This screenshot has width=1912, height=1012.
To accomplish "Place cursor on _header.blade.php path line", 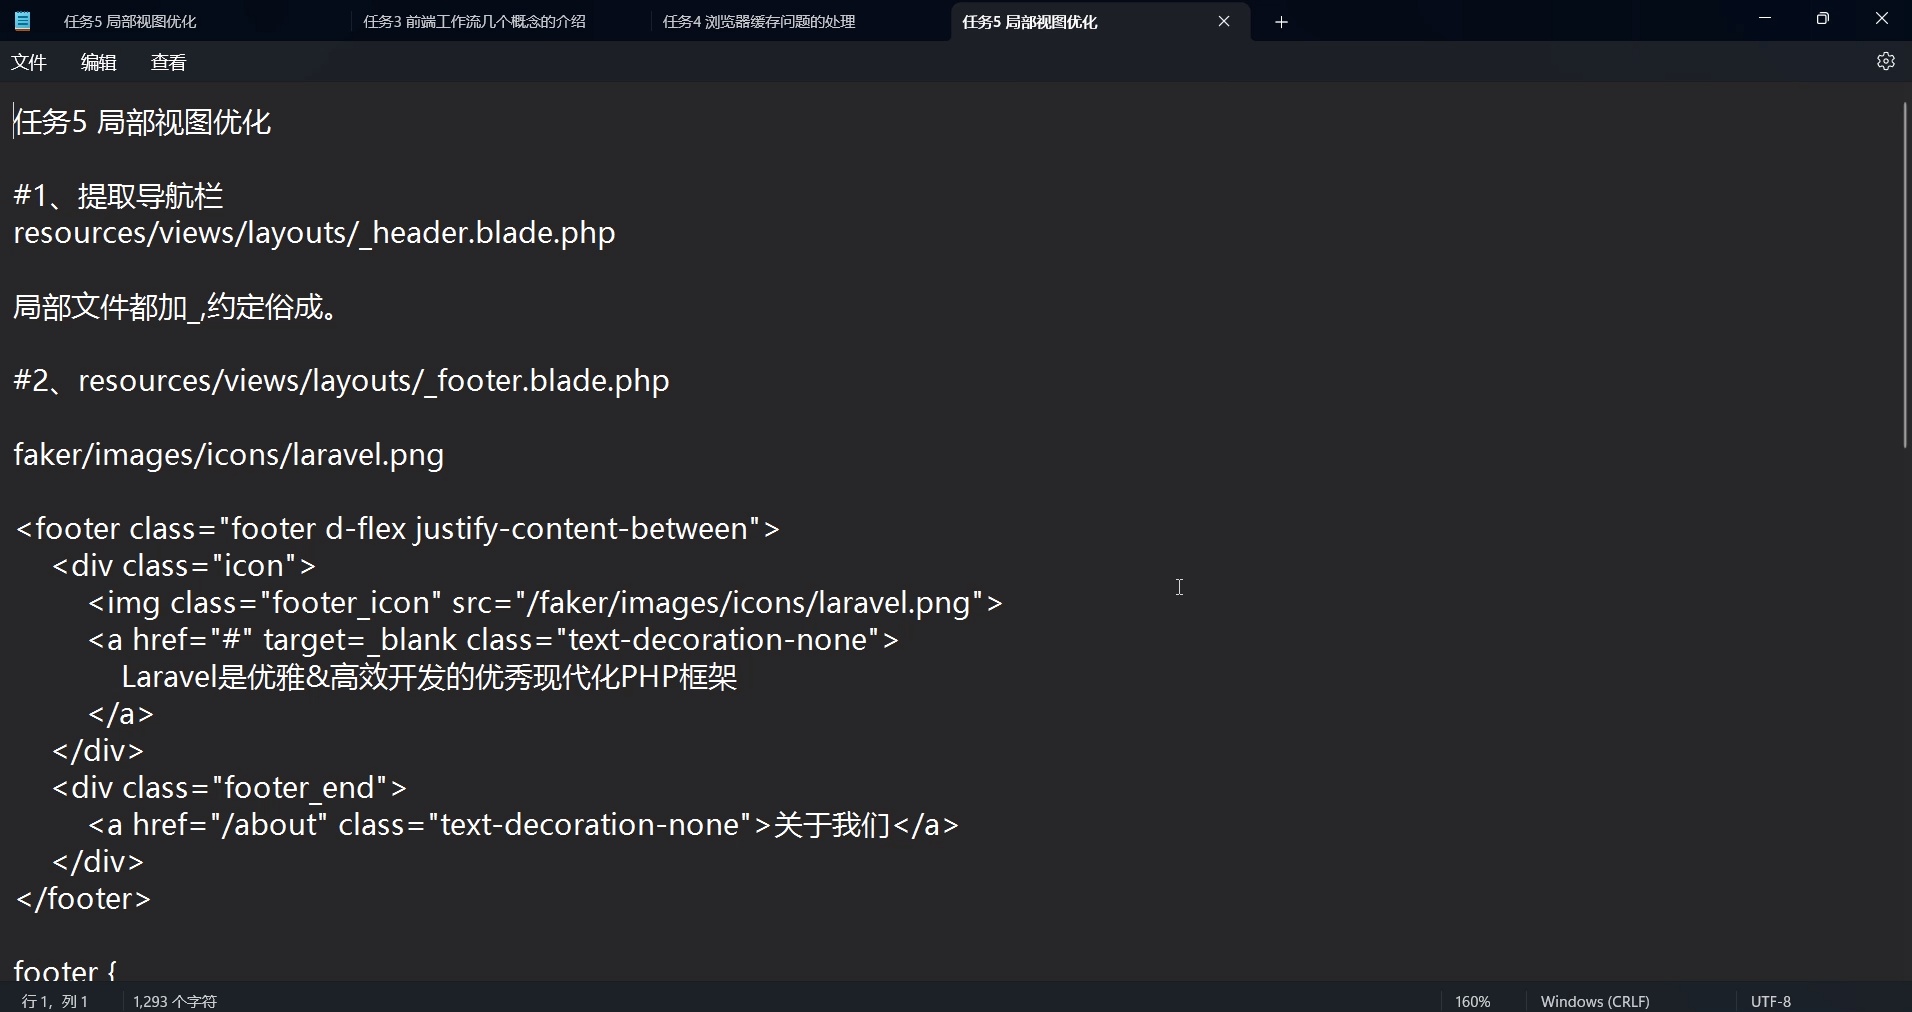I will coord(313,232).
